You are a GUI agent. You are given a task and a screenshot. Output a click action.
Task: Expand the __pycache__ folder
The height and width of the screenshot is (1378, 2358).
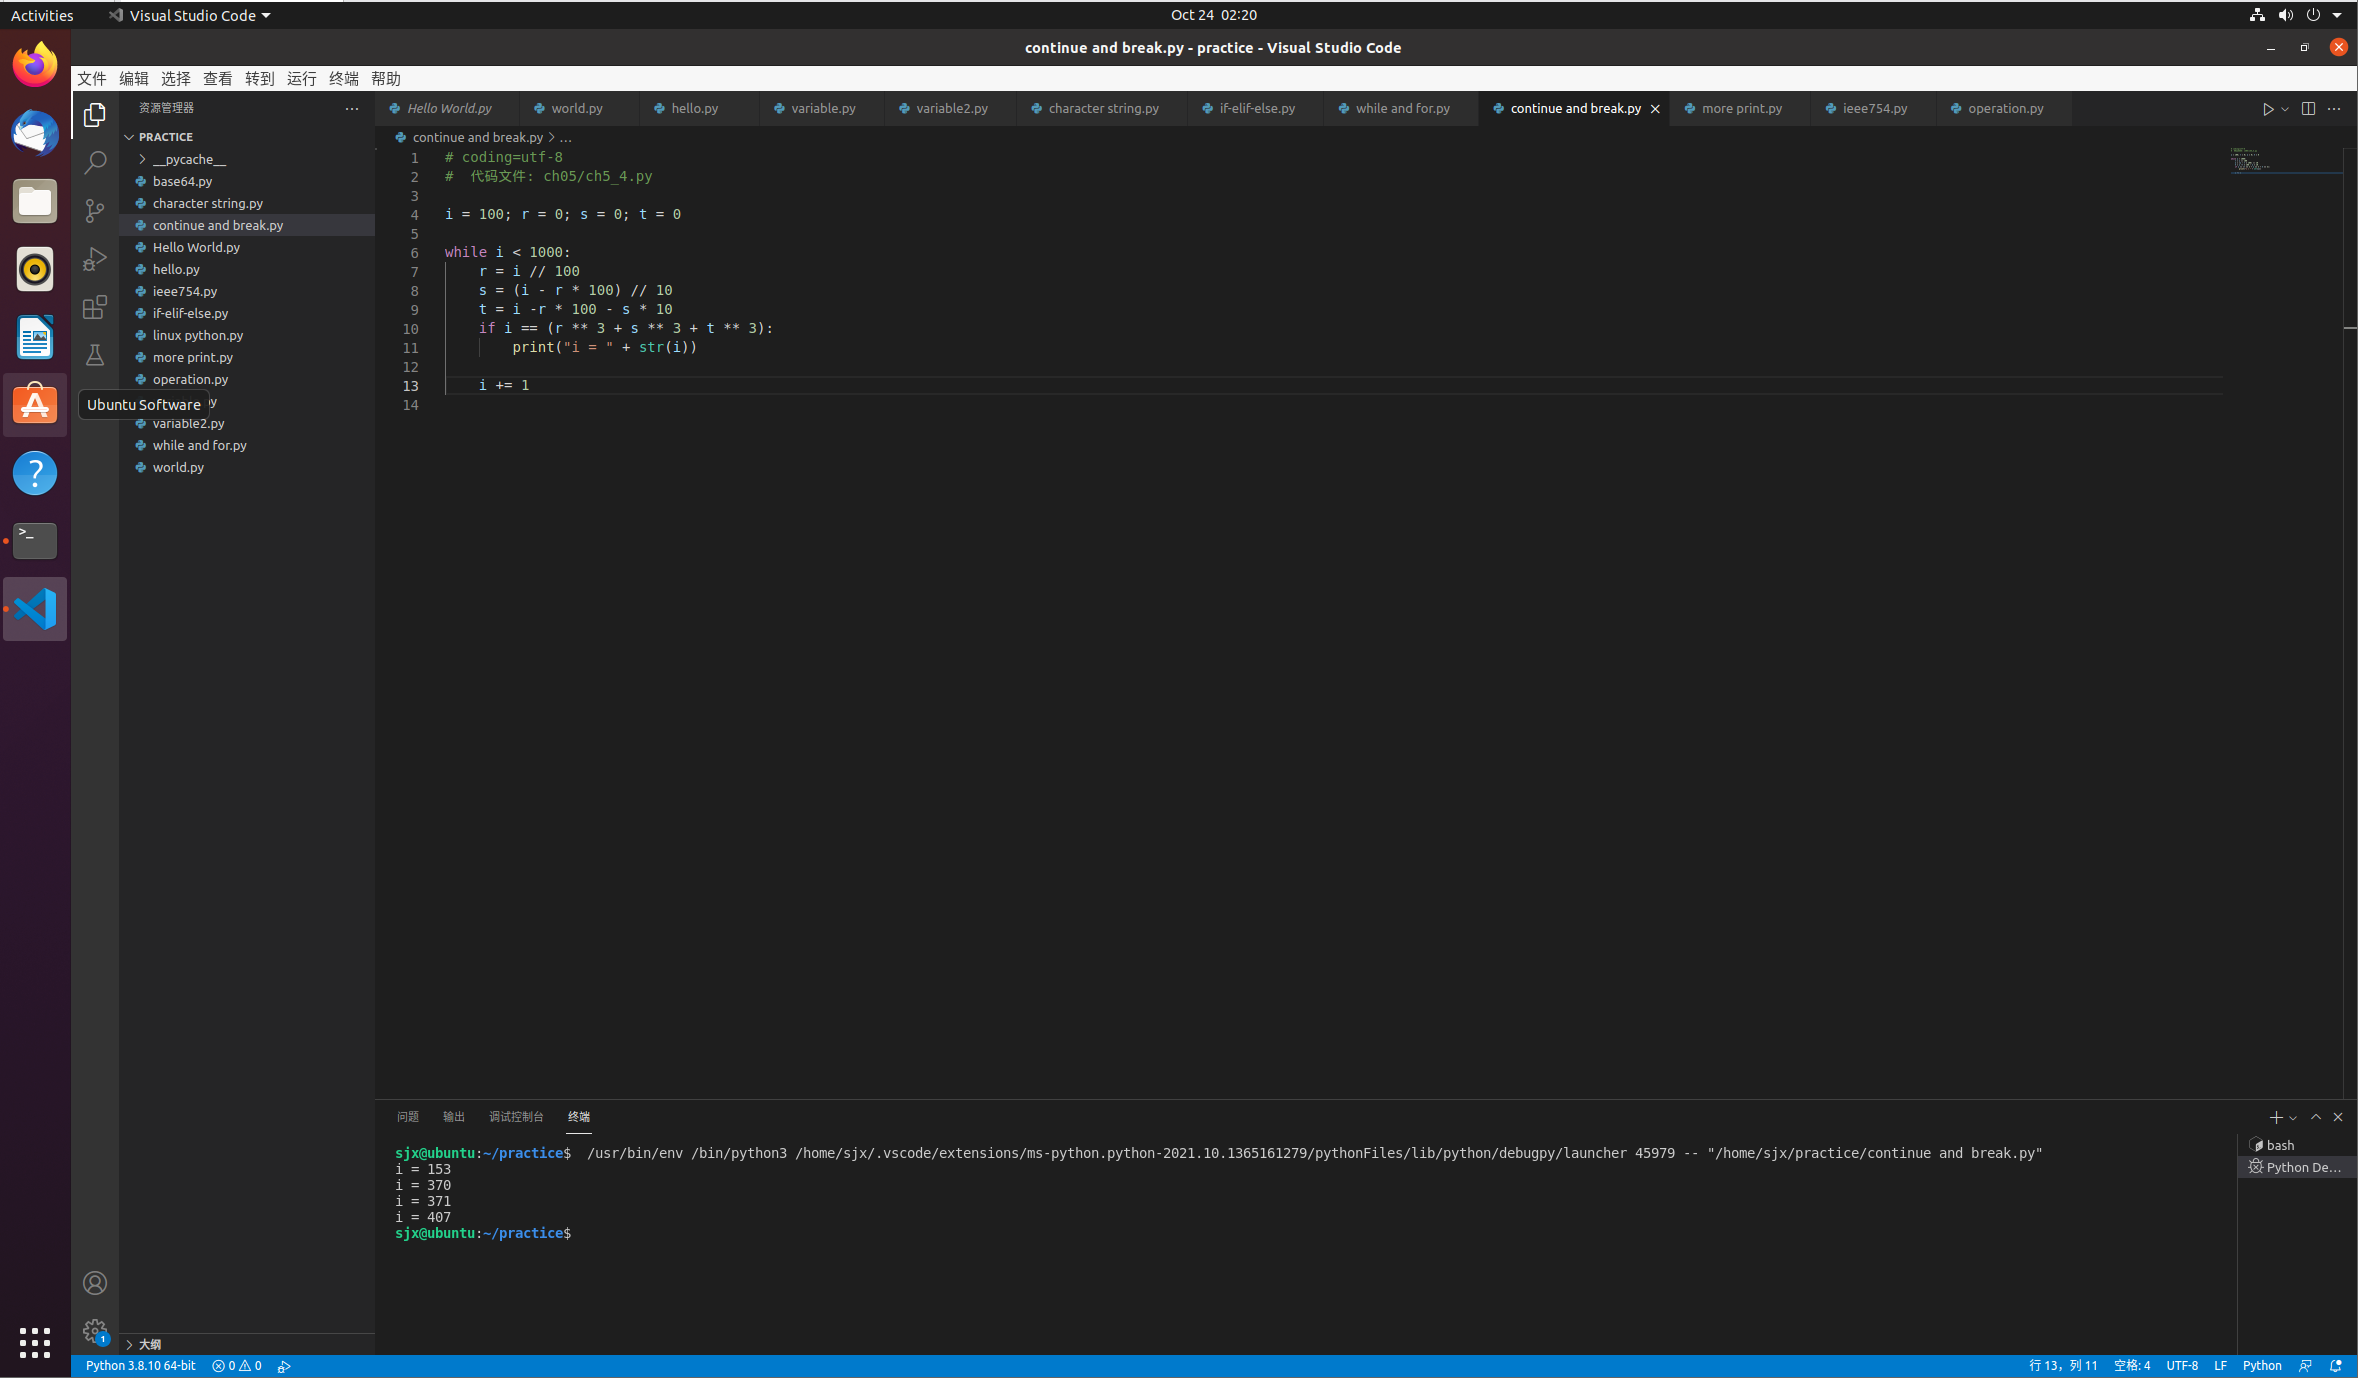click(x=189, y=159)
